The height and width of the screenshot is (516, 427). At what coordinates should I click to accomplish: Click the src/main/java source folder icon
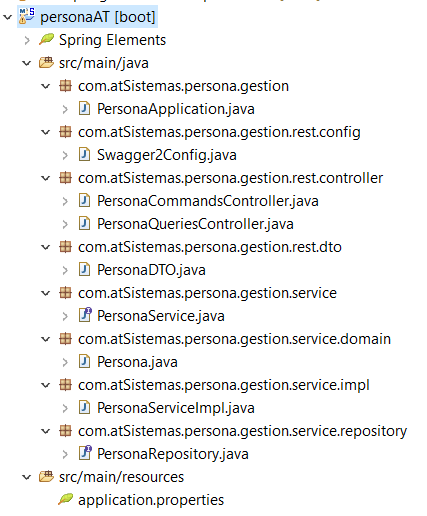coord(46,62)
